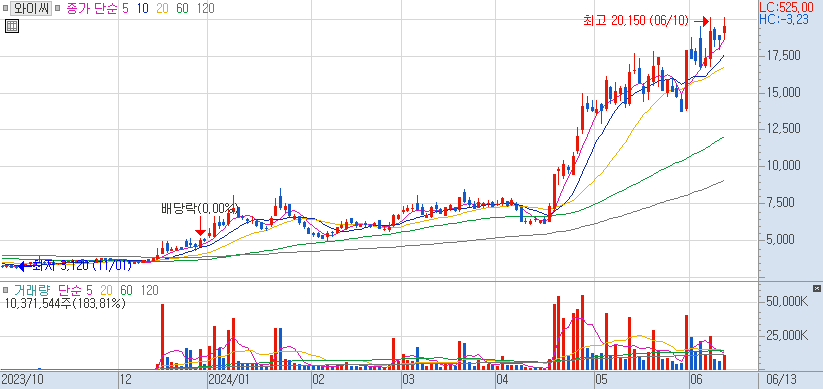Click the 06 month date axis label

click(x=697, y=380)
